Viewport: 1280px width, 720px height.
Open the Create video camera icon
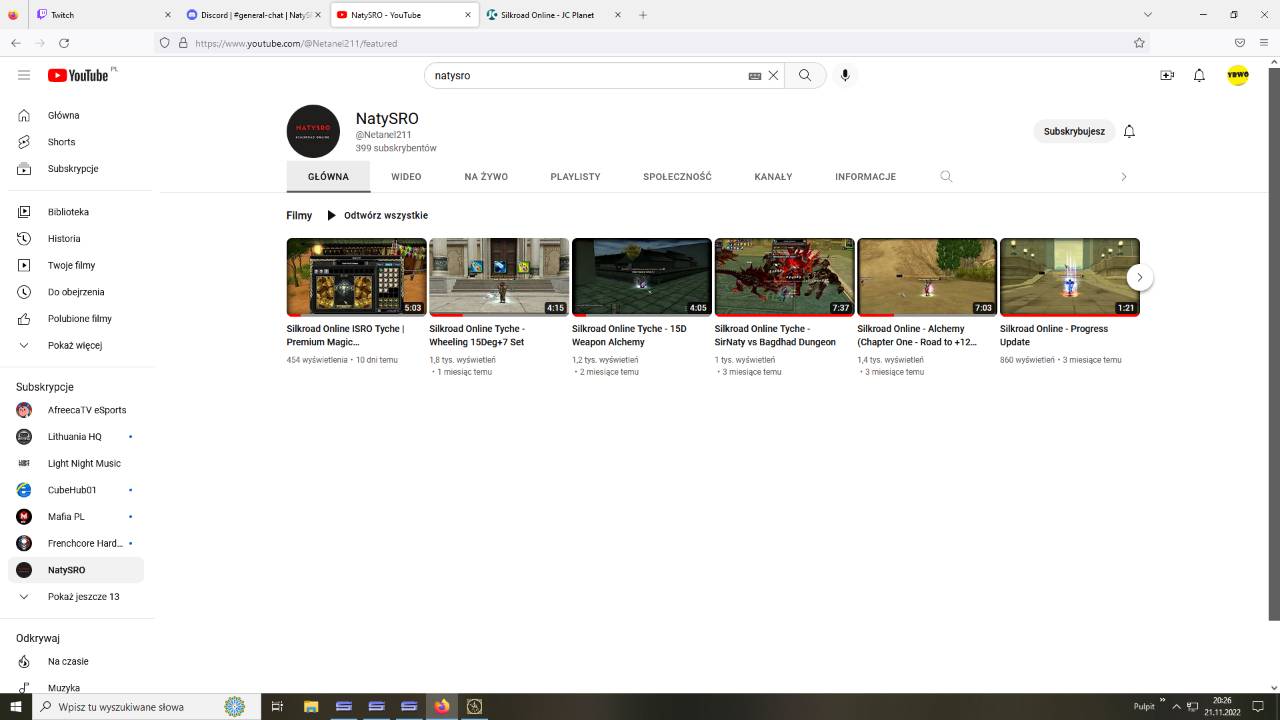coord(1167,75)
